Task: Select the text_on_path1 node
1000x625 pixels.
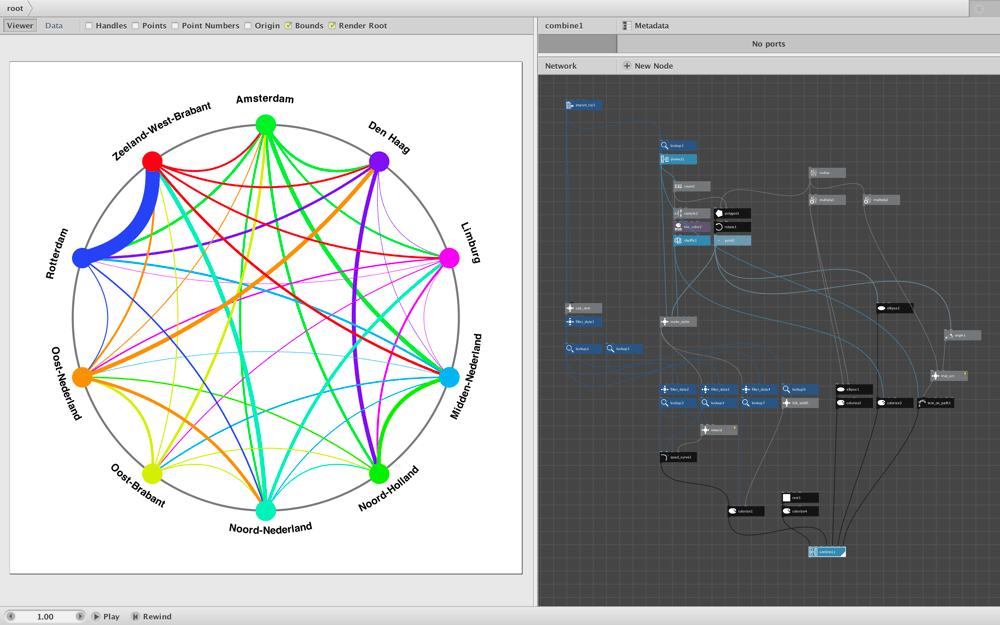Action: (936, 402)
